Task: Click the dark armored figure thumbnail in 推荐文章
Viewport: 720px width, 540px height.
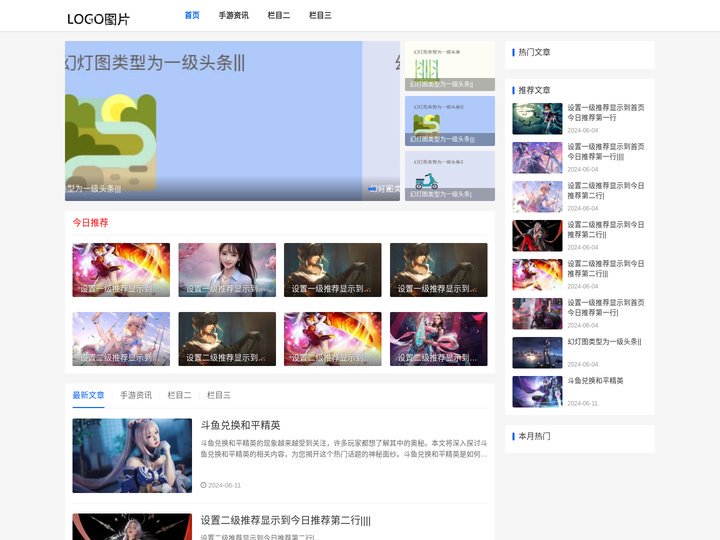Action: pos(537,314)
